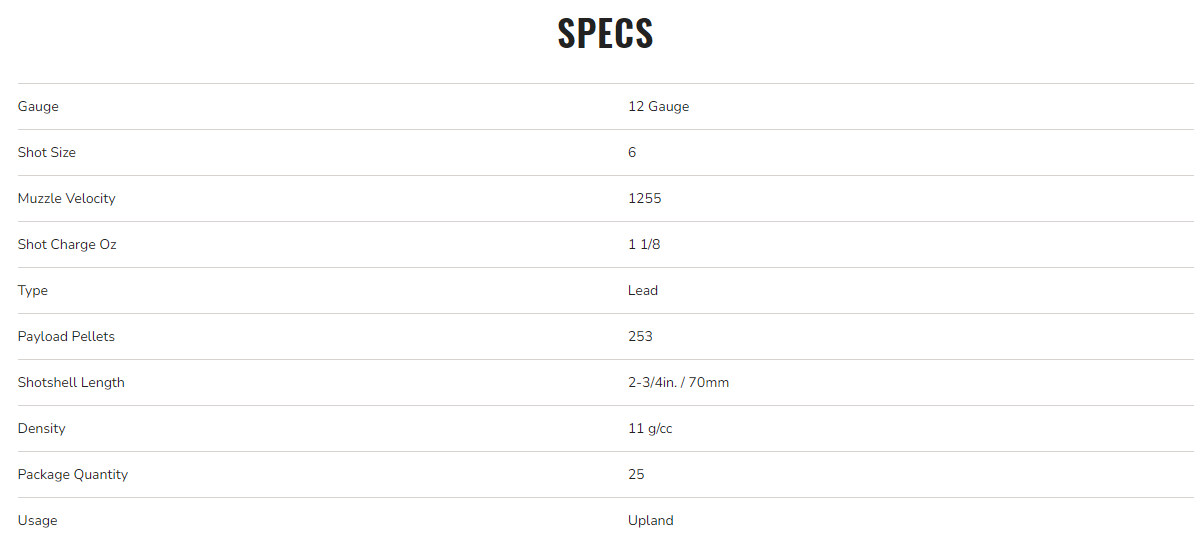Viewport: 1202px width, 541px height.
Task: Select the 253 pellets value
Action: (x=640, y=337)
